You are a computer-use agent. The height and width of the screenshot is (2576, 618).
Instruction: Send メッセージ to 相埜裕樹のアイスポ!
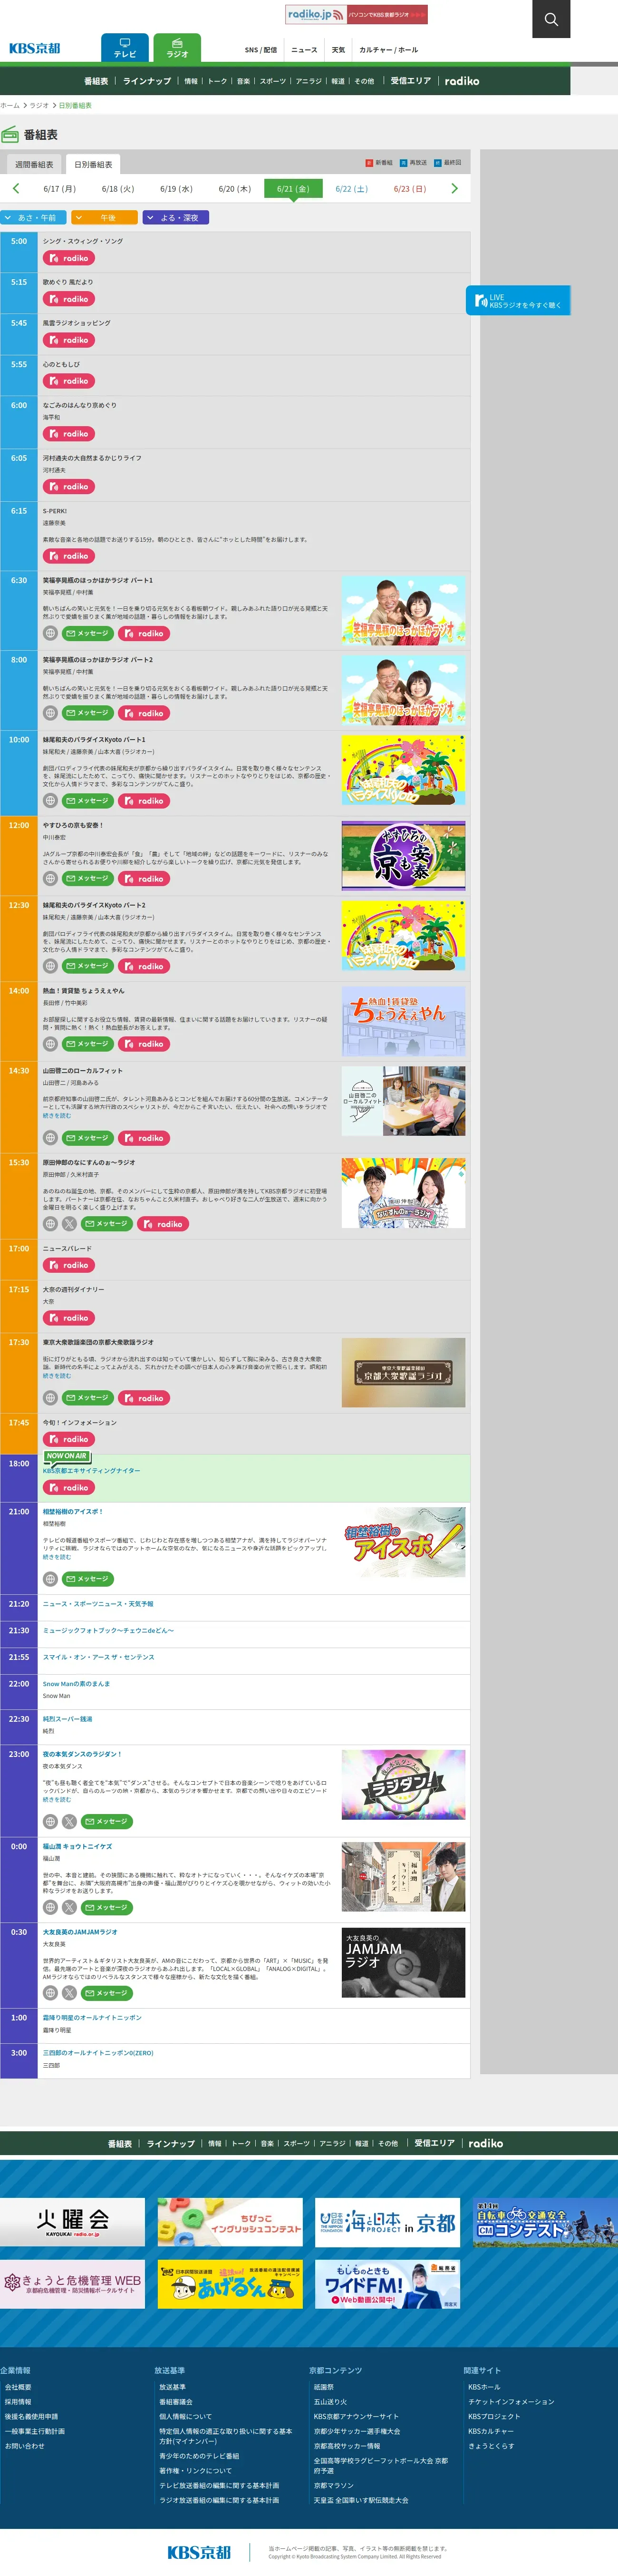87,1578
